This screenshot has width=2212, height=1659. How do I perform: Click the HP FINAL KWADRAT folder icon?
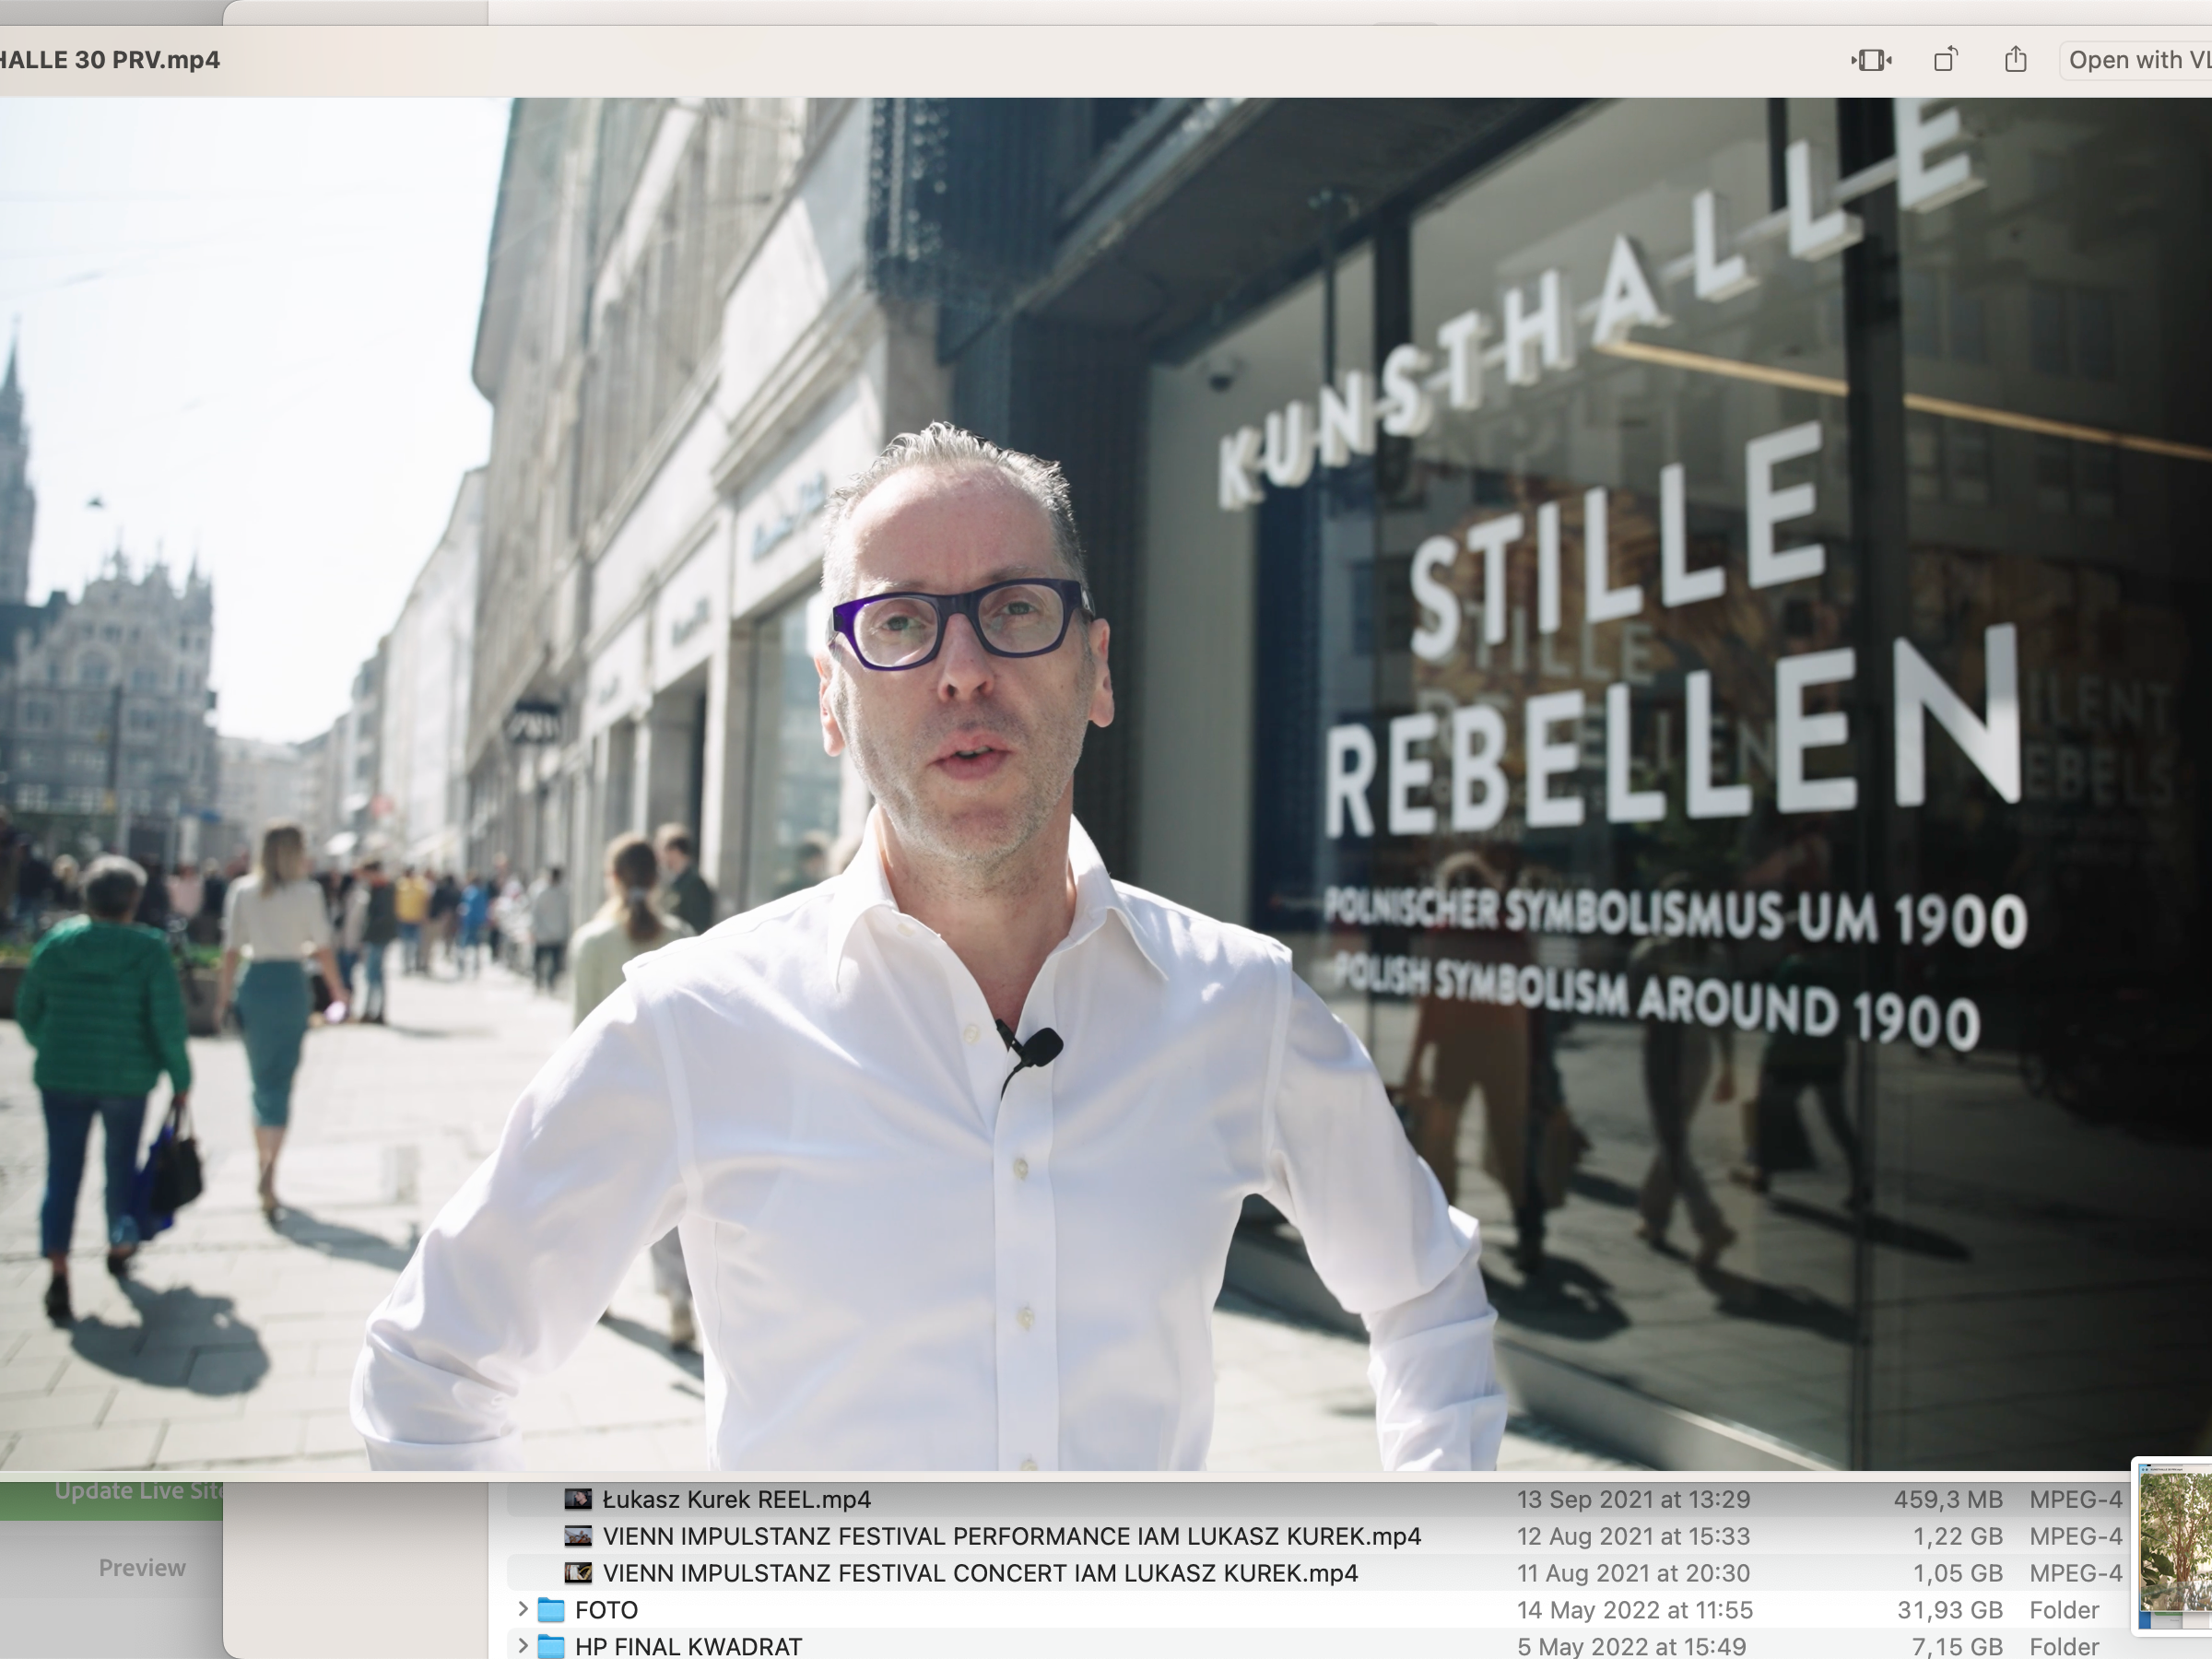tap(551, 1646)
